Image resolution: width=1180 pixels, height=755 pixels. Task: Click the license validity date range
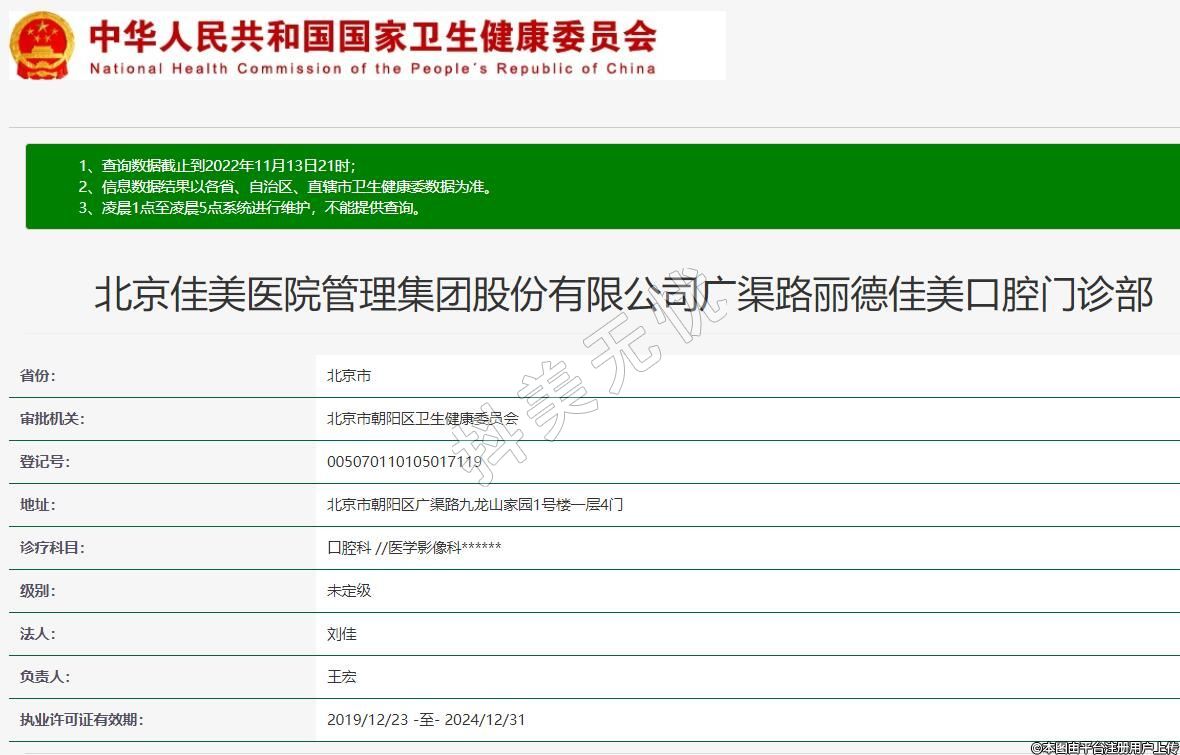[426, 720]
